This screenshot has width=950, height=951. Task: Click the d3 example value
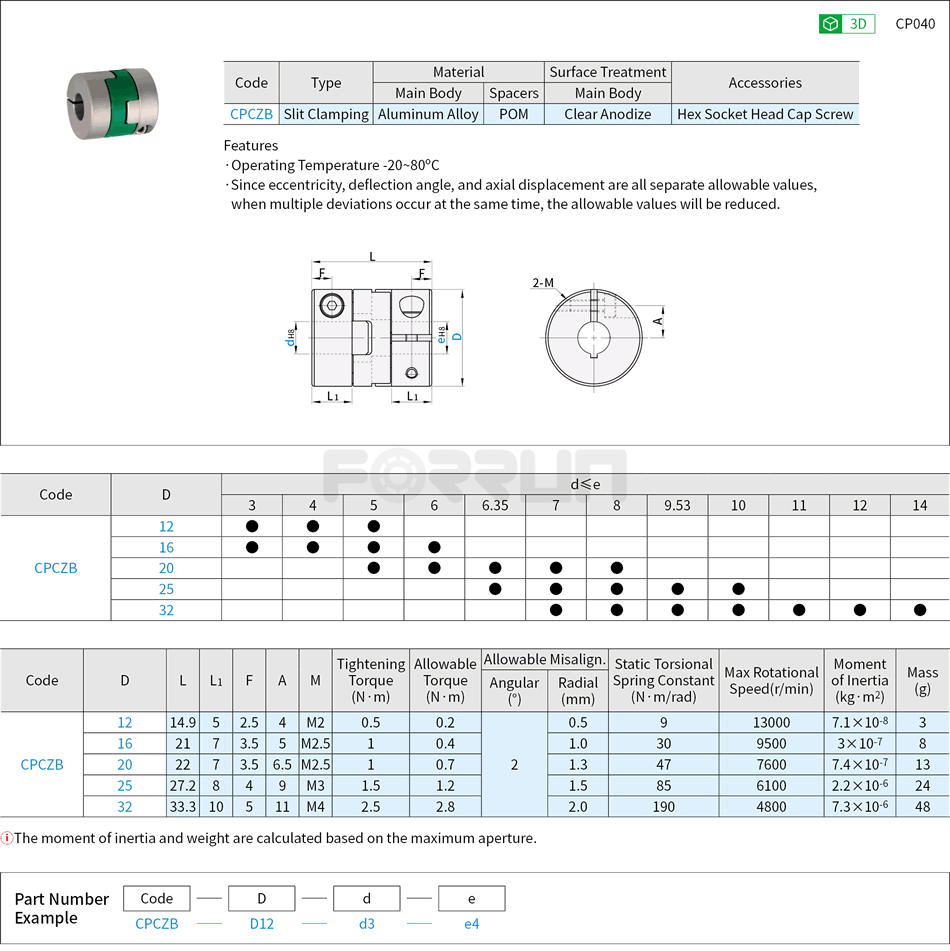click(x=366, y=924)
